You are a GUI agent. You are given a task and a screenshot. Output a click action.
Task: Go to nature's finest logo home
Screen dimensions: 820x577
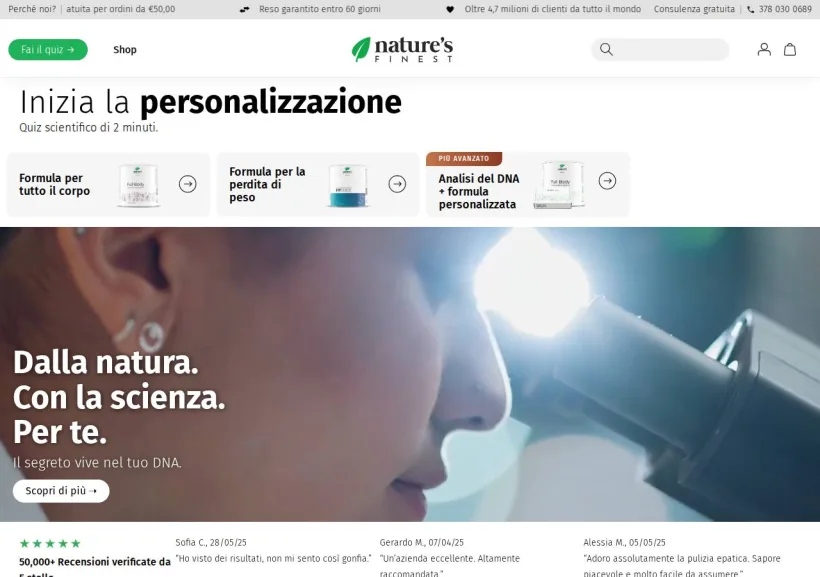(x=402, y=50)
